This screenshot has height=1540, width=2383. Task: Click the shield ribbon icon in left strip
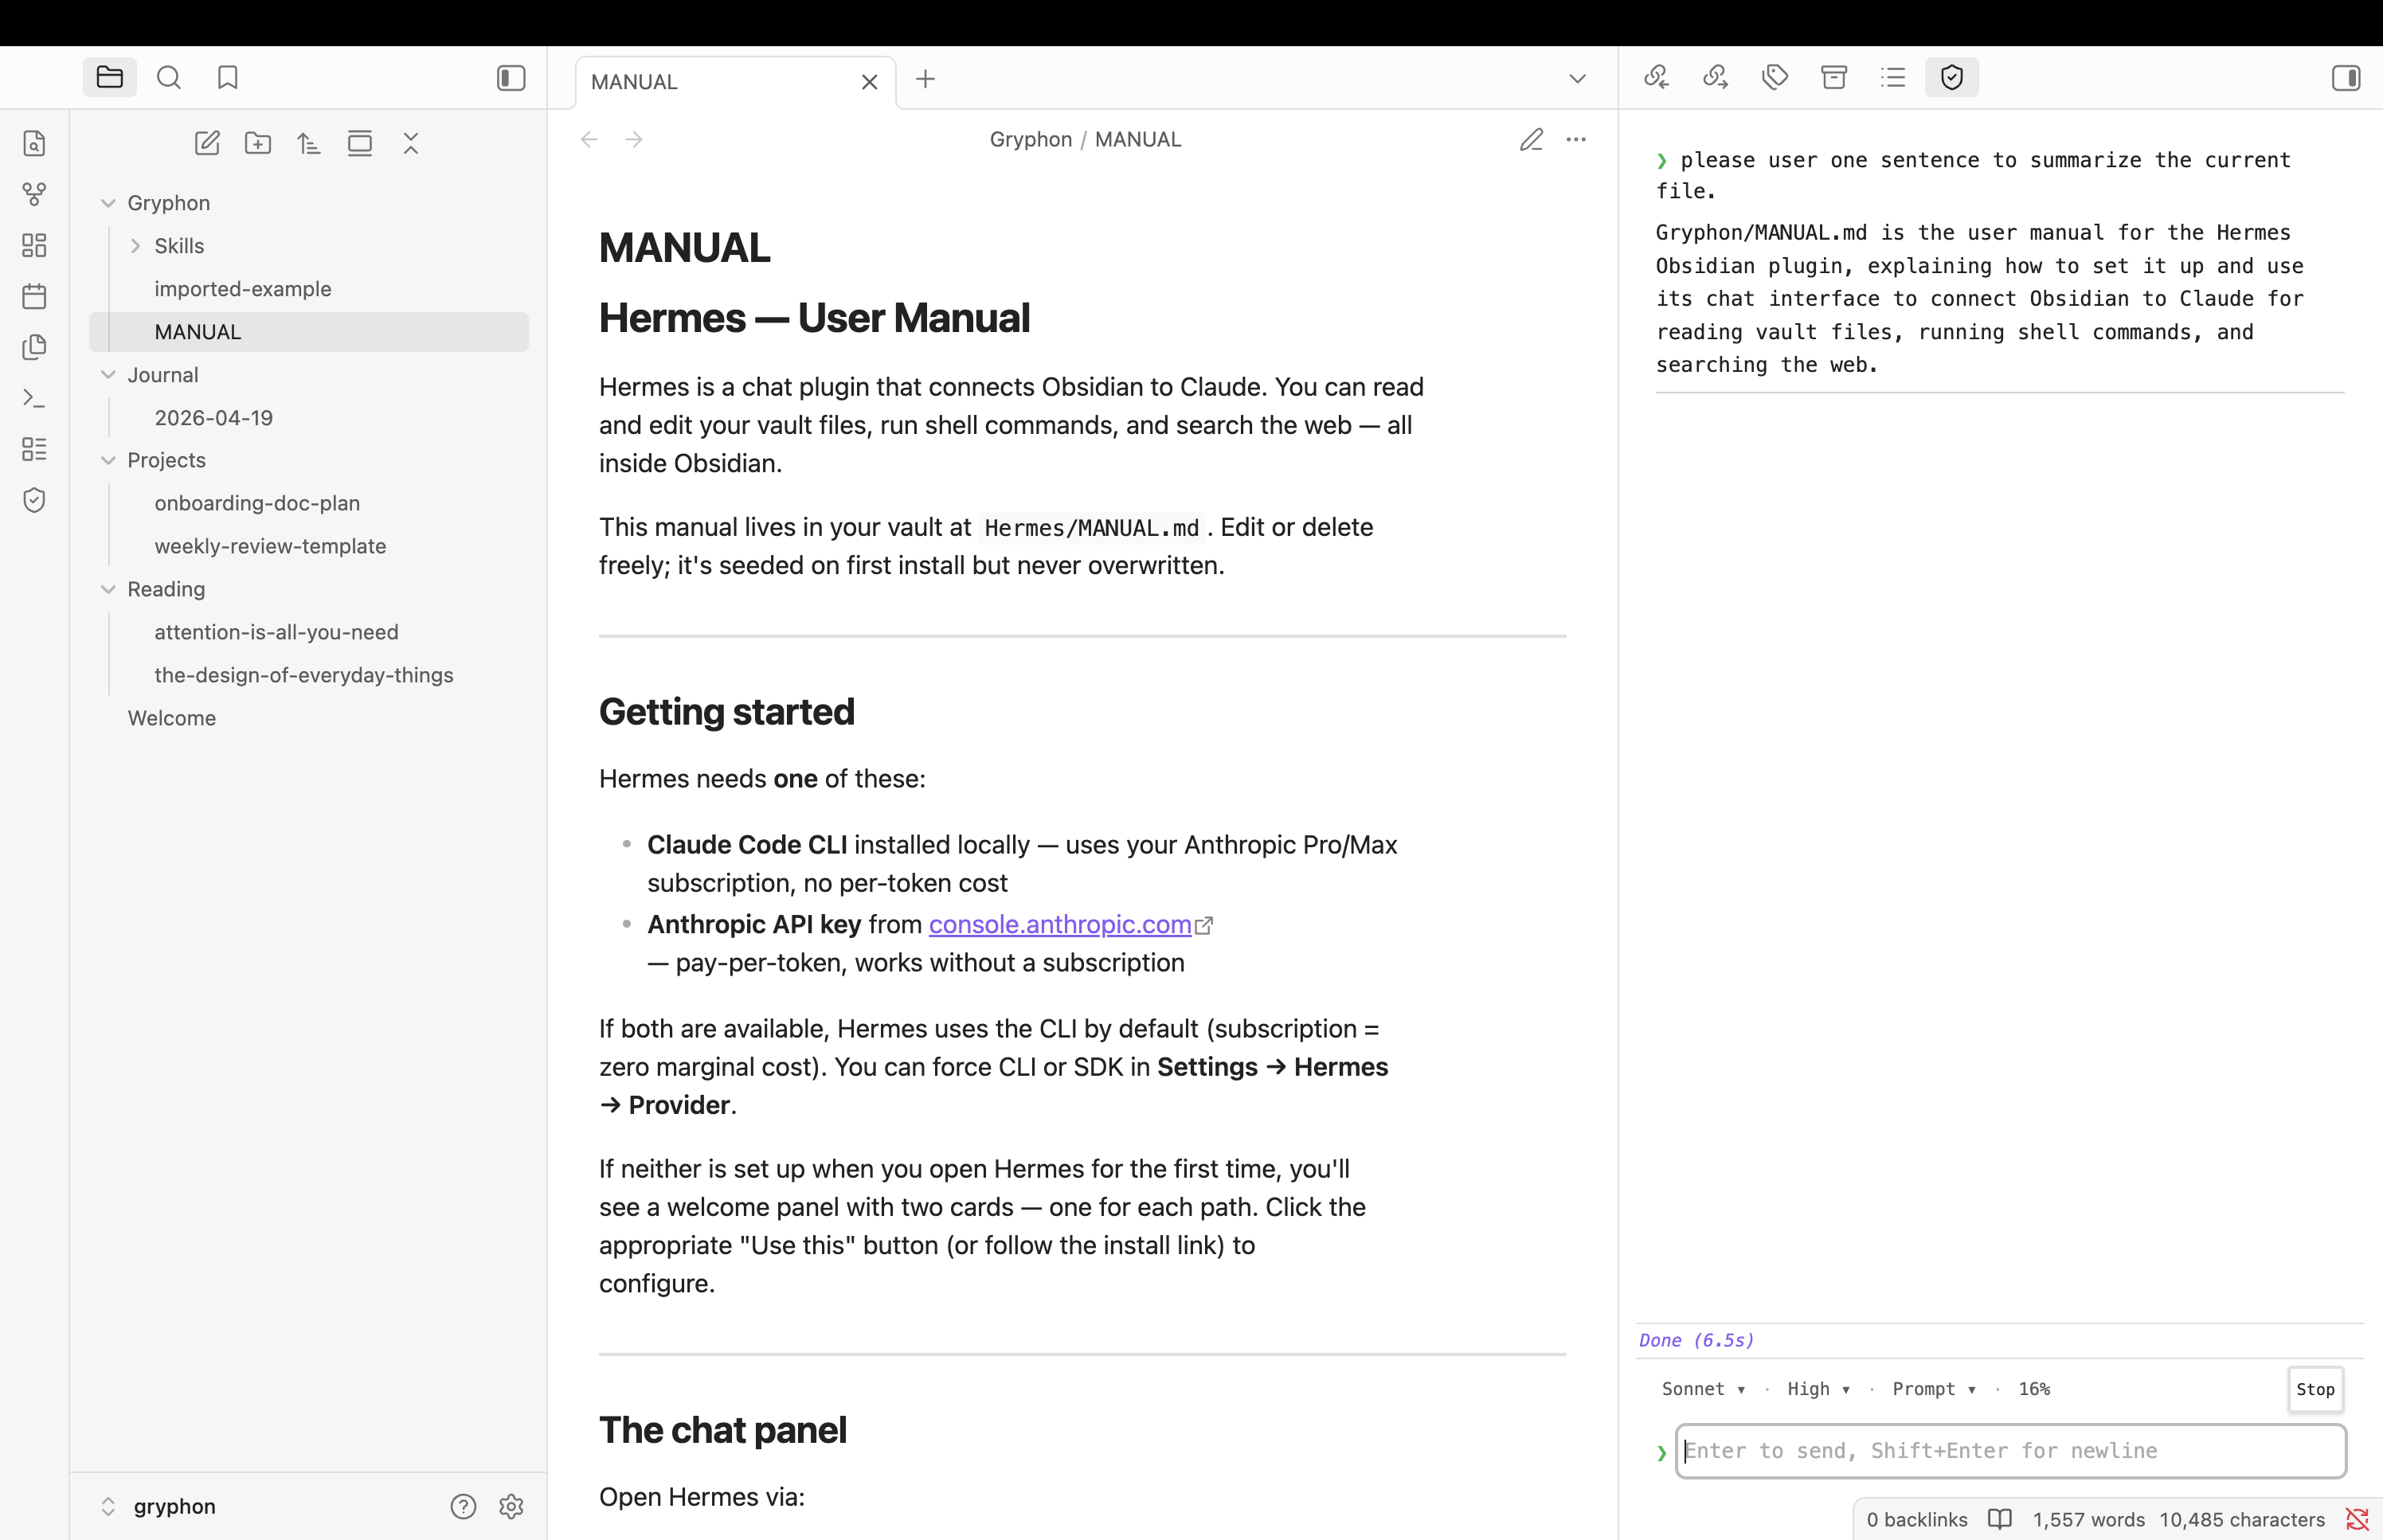tap(35, 501)
